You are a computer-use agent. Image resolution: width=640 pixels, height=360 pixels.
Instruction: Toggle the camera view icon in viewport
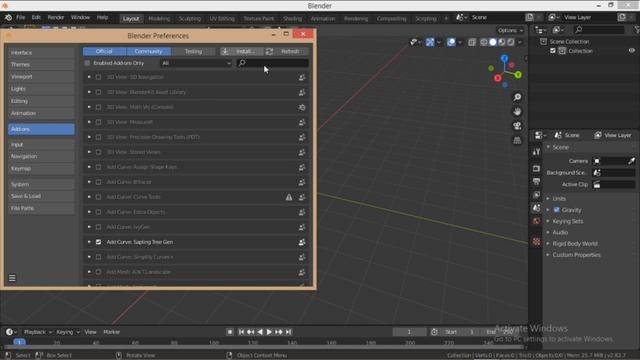(x=517, y=126)
